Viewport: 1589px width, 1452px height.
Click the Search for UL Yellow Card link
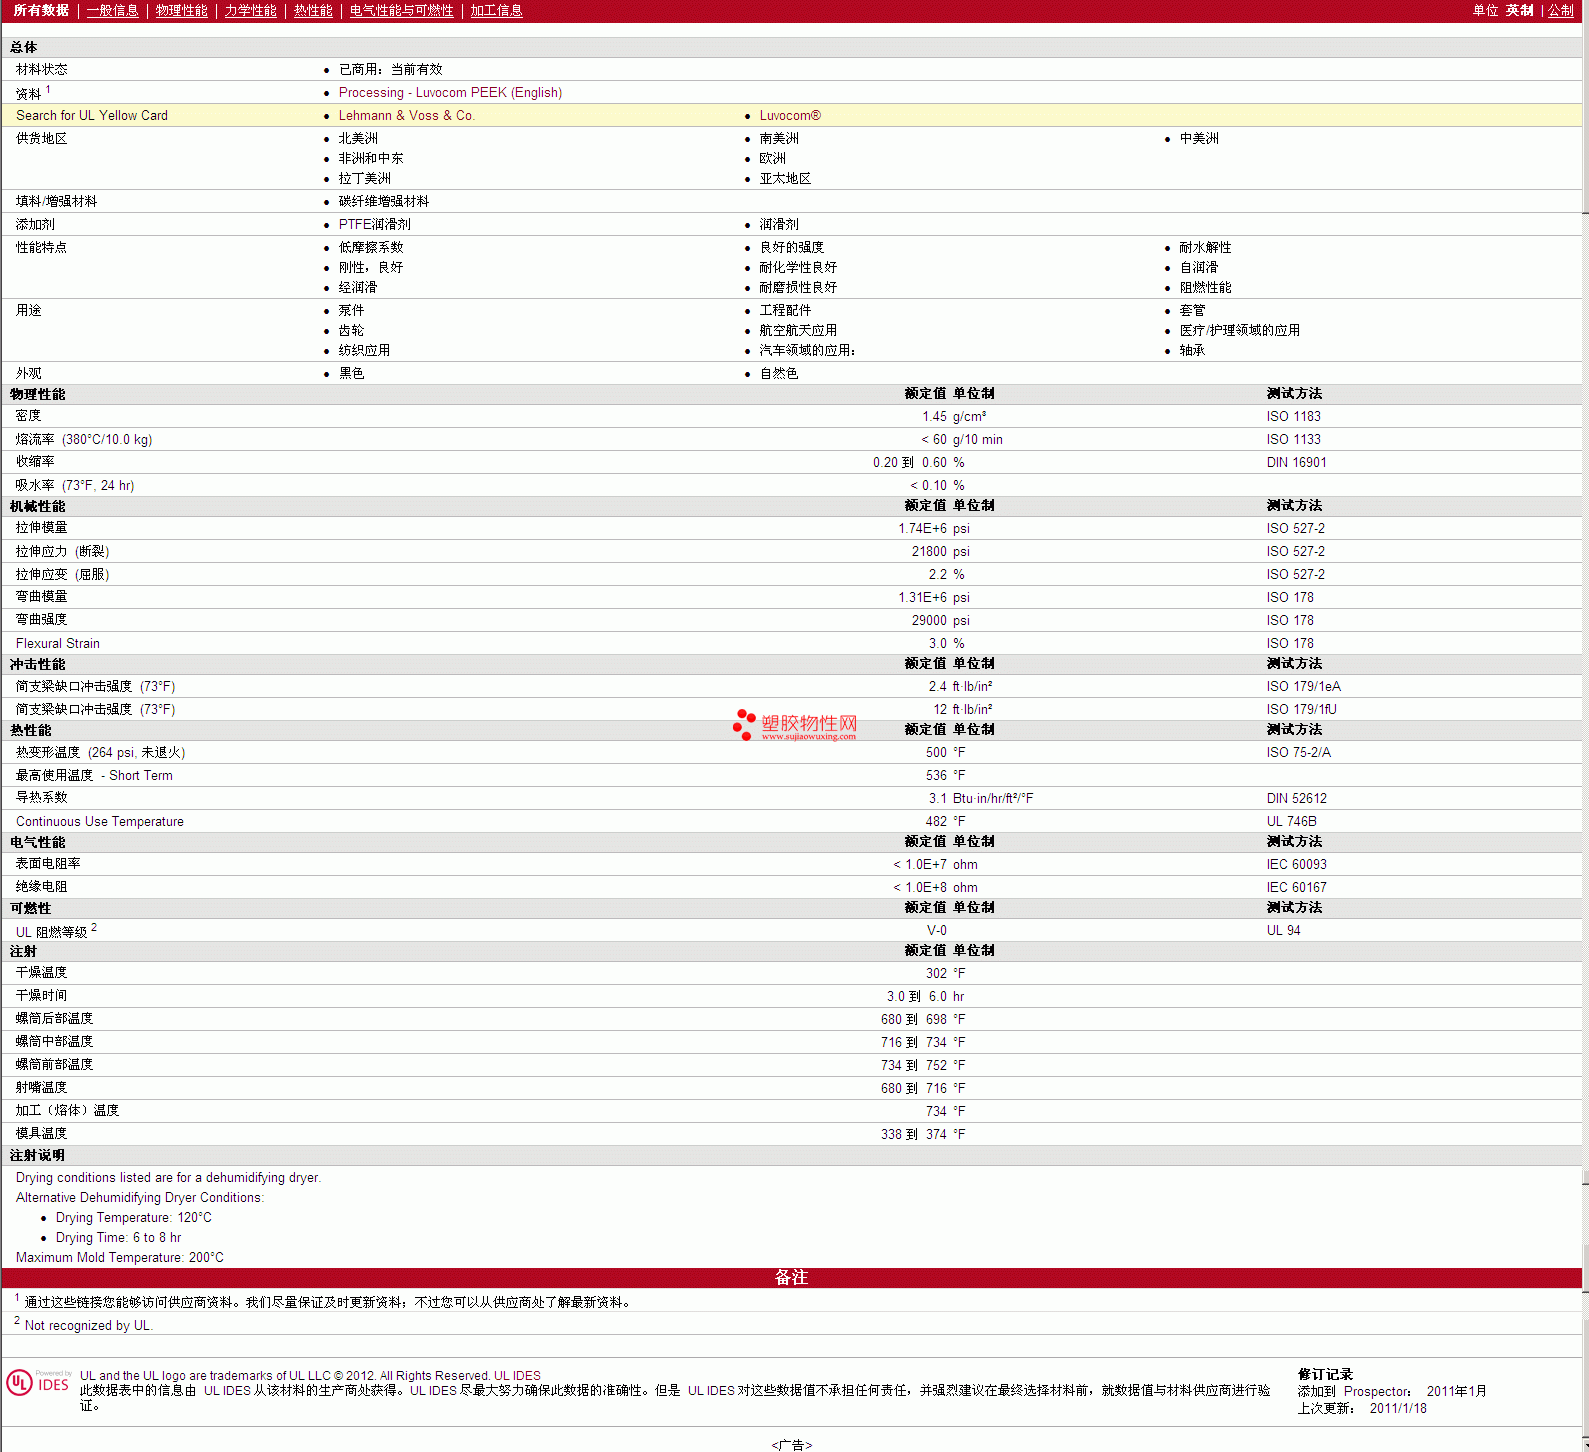[92, 116]
